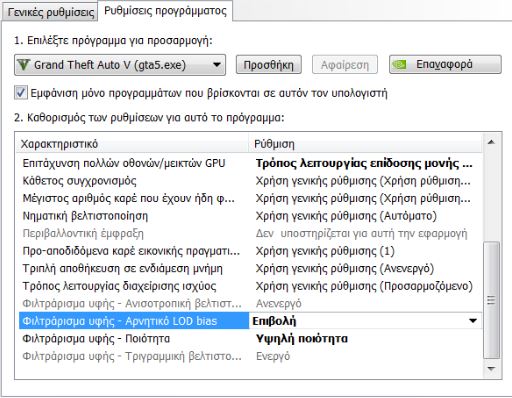Viewport: 512px width, 398px height.
Task: Click the Επαναφορά restore button
Action: pyautogui.click(x=445, y=64)
